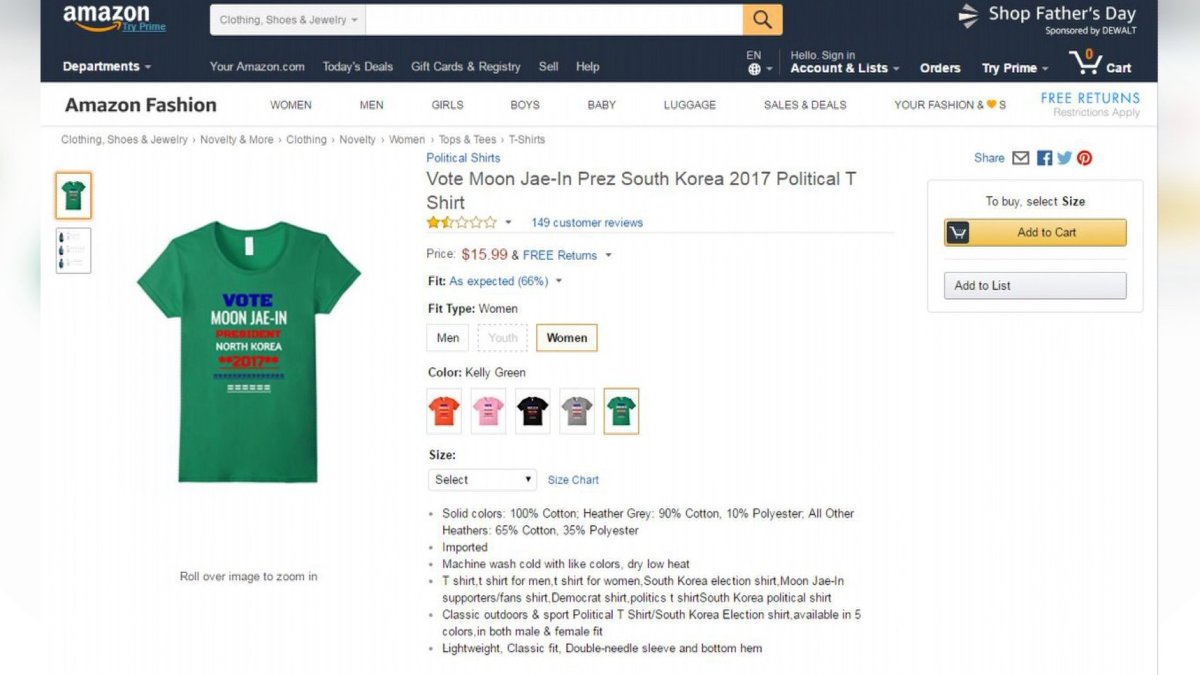Image resolution: width=1200 pixels, height=675 pixels.
Task: Select the Men fit type
Action: 448,338
